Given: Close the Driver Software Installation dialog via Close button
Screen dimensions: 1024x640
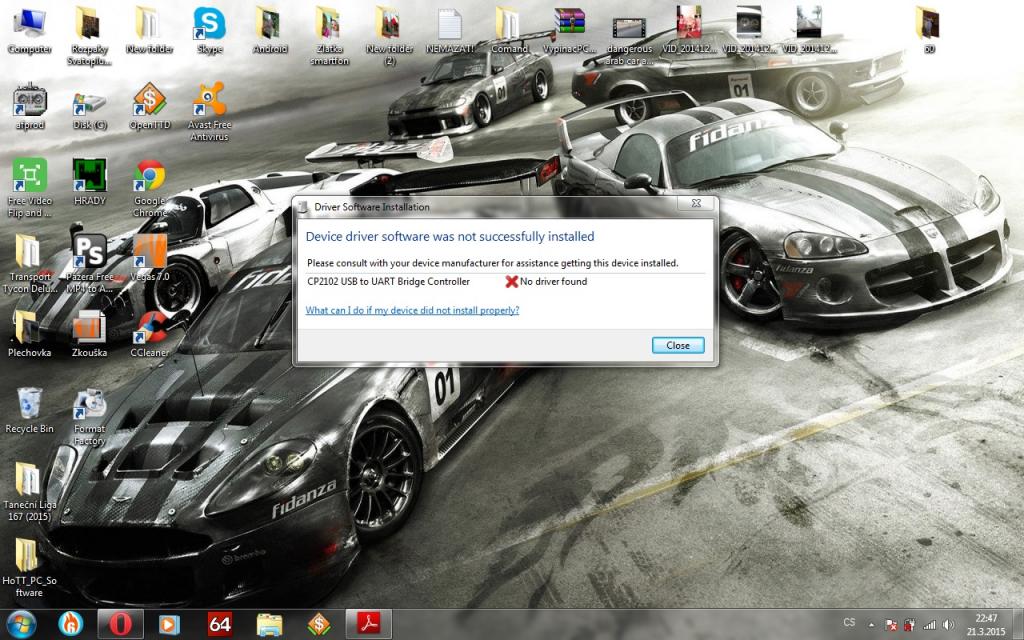Looking at the screenshot, I should coord(677,345).
